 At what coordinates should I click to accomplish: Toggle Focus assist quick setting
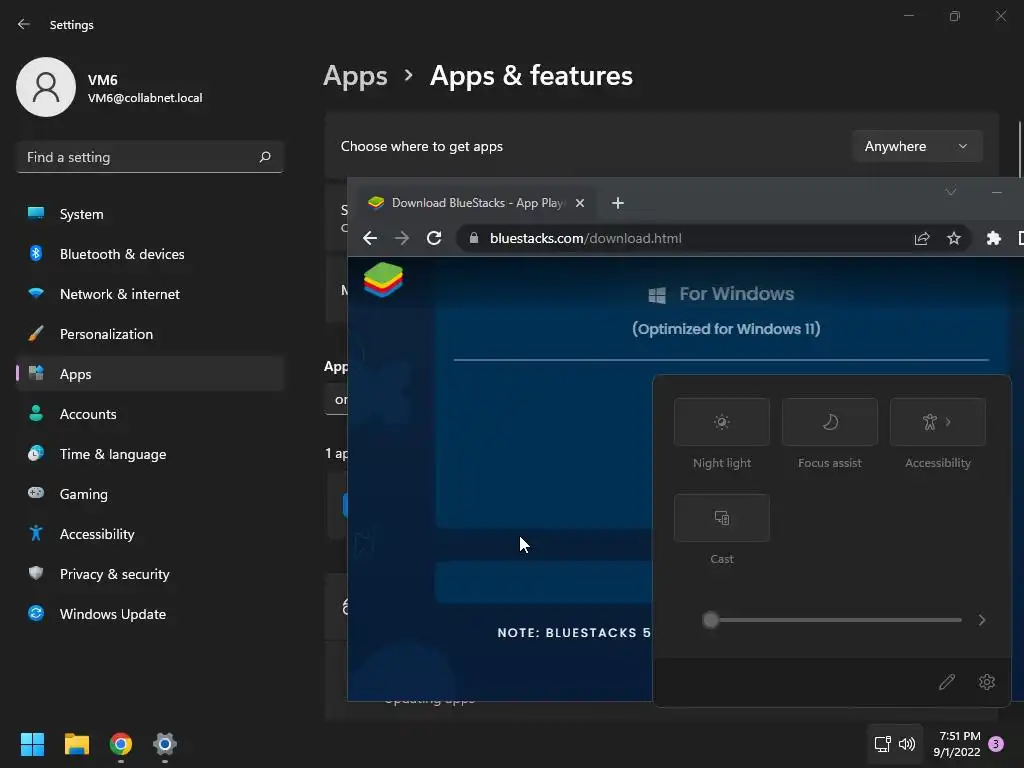click(x=829, y=422)
